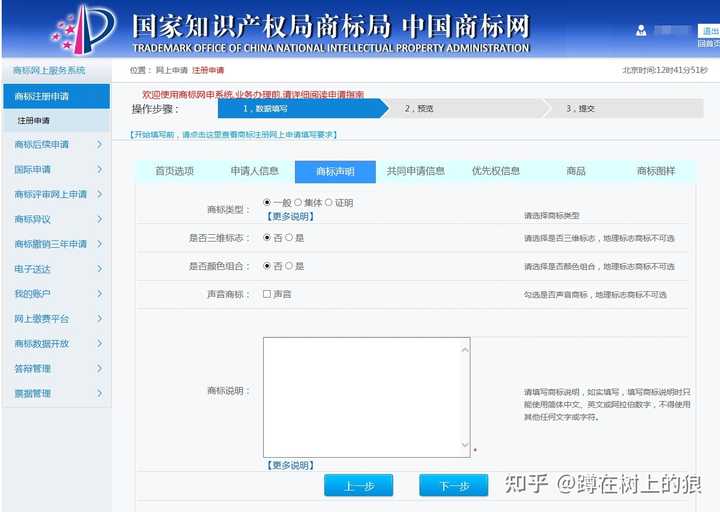Image resolution: width=720 pixels, height=512 pixels.
Task: Select 一般 trademark type radio
Action: pyautogui.click(x=267, y=202)
